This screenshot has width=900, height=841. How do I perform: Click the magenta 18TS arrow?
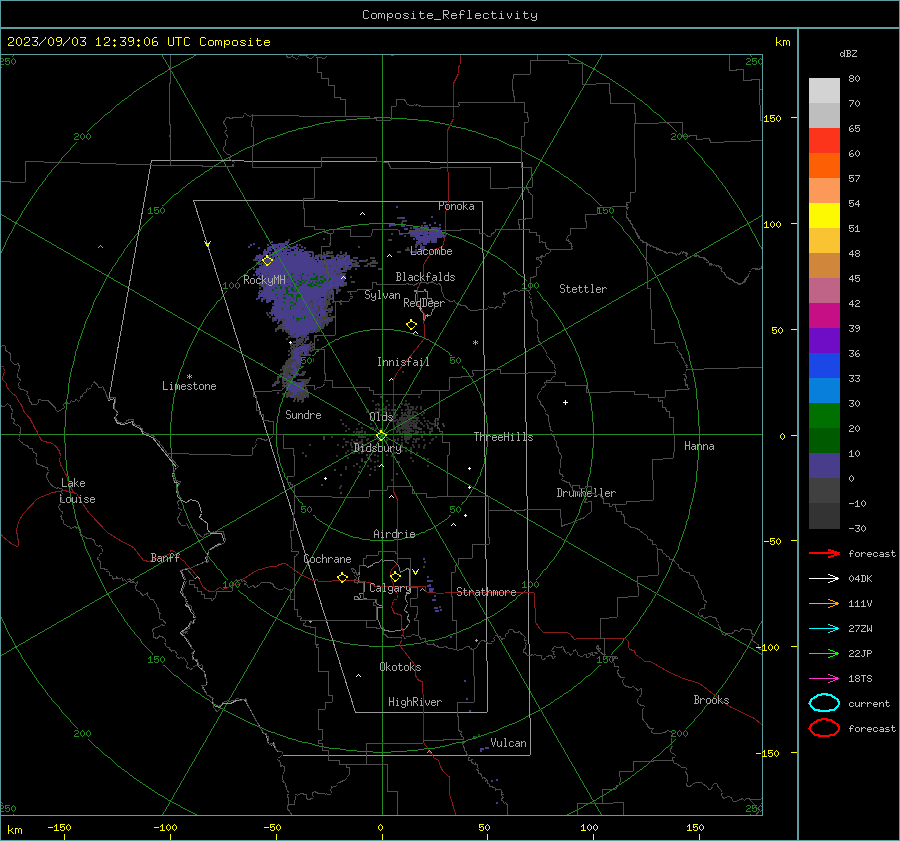[824, 679]
